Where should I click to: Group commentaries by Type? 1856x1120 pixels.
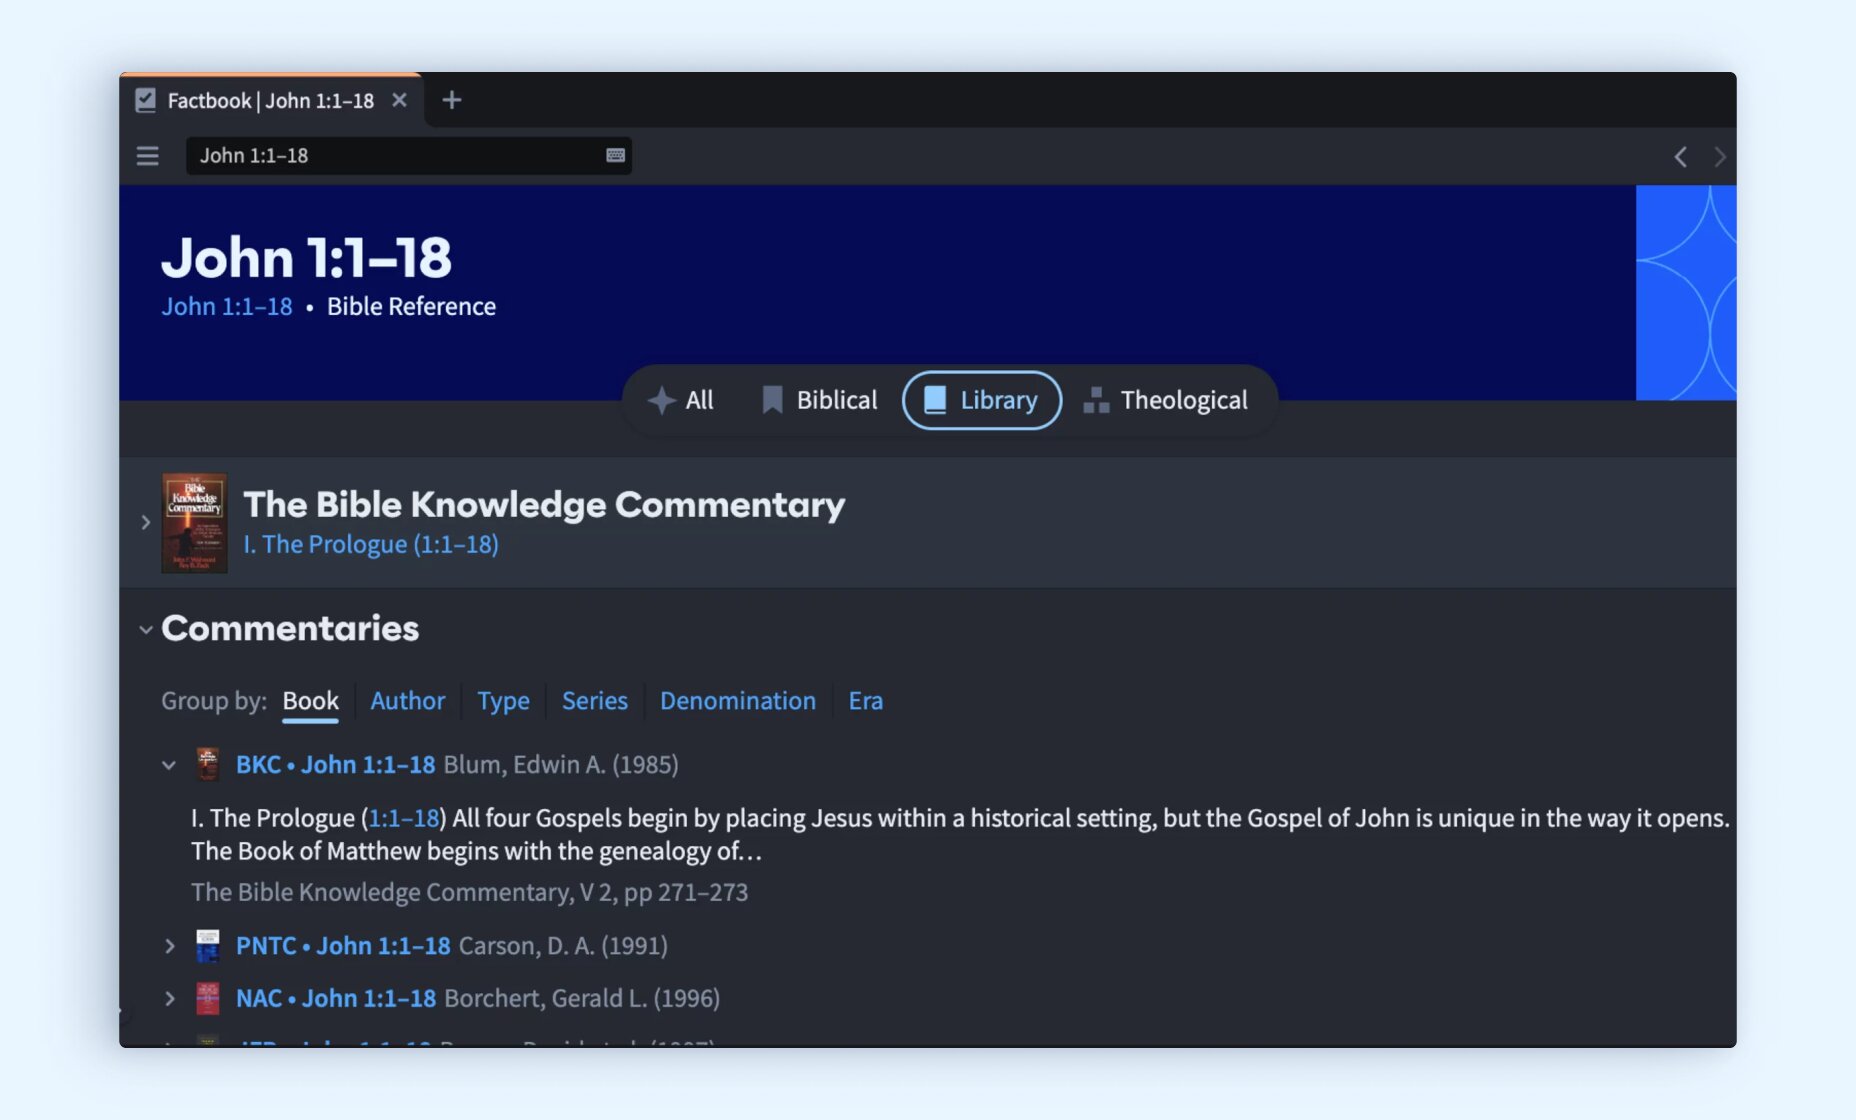[x=503, y=701]
